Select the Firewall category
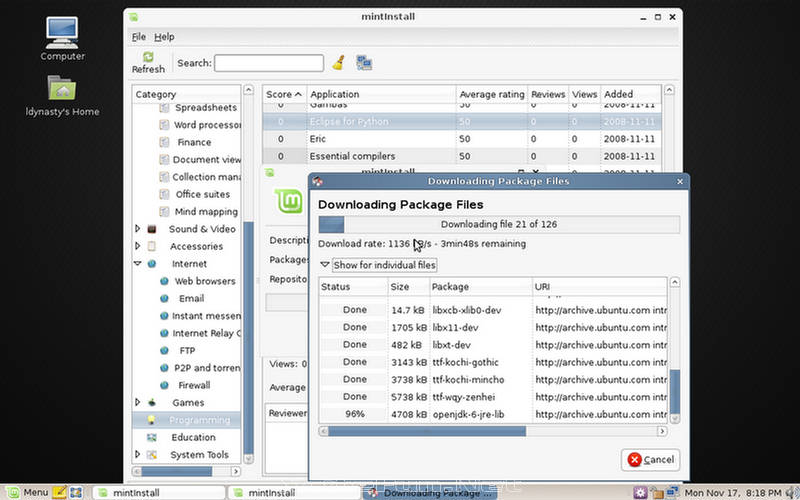 [x=194, y=385]
